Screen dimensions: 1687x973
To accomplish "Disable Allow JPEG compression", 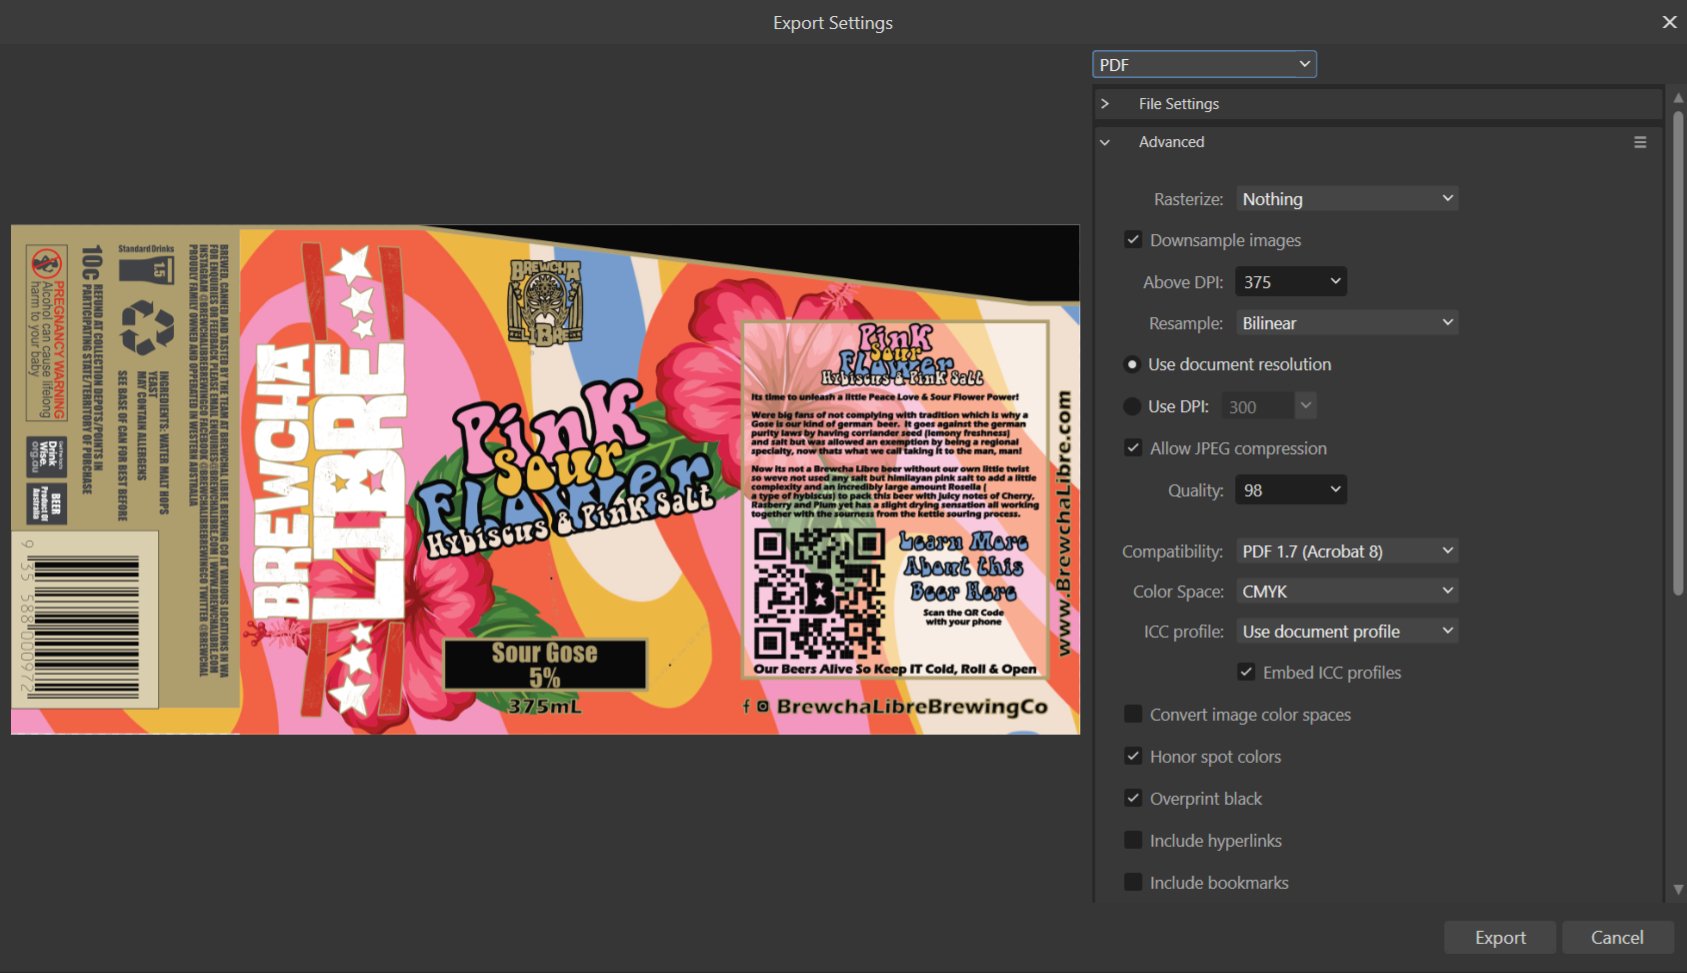I will click(1133, 449).
